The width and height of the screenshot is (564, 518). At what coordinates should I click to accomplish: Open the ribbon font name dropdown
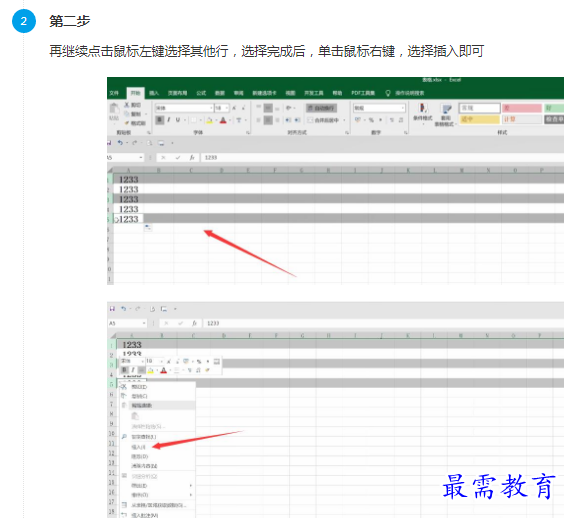pos(212,108)
